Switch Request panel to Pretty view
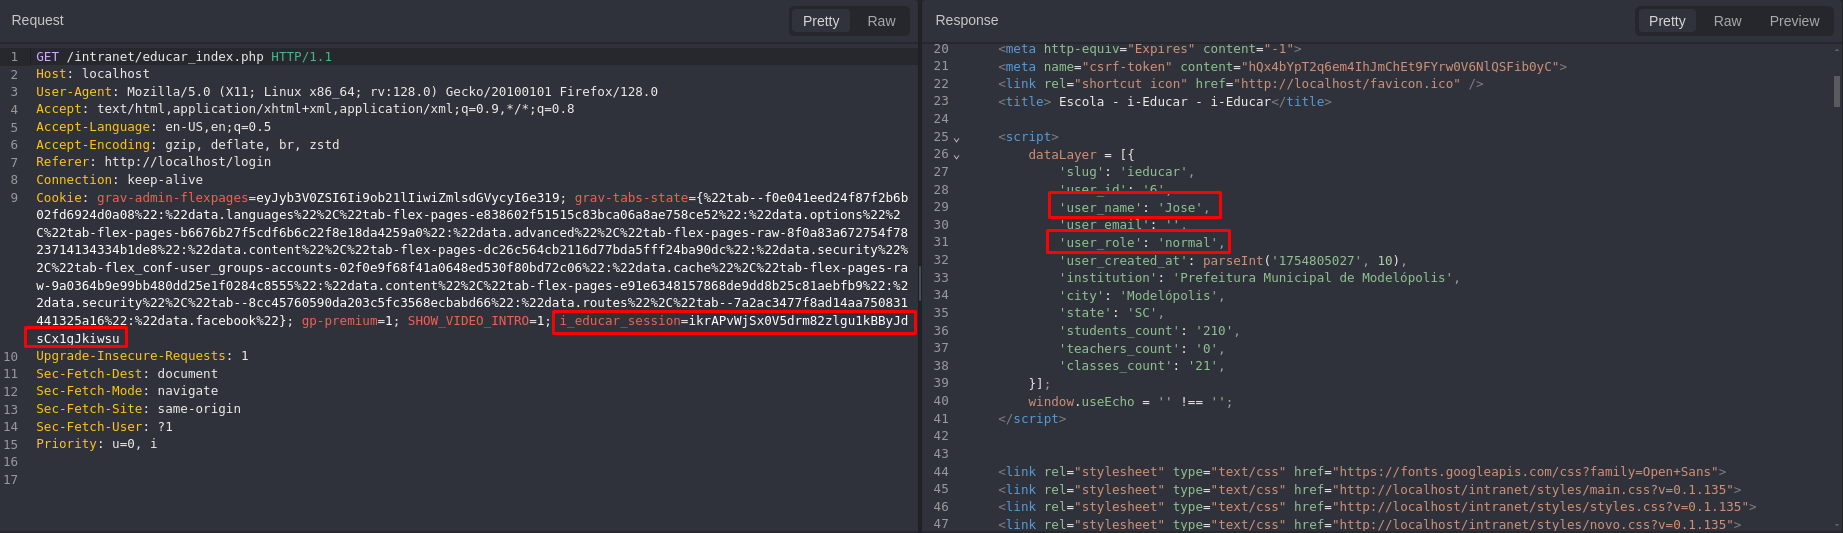 click(820, 21)
